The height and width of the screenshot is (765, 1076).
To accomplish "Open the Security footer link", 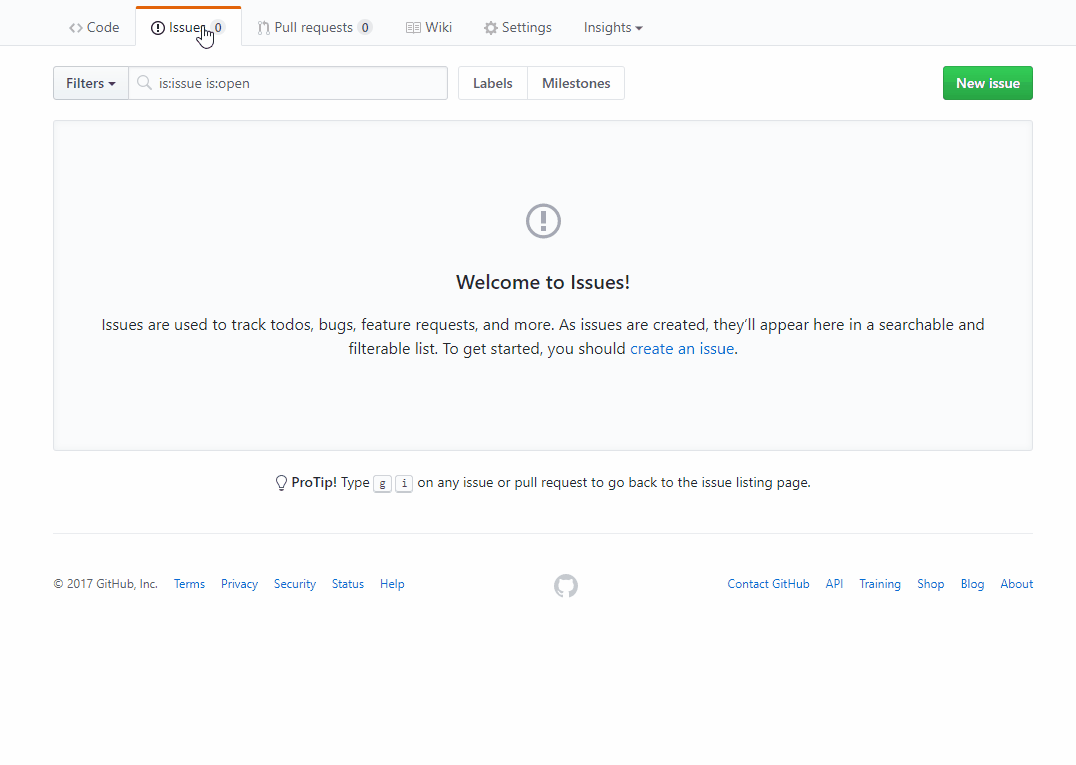I will click(295, 584).
